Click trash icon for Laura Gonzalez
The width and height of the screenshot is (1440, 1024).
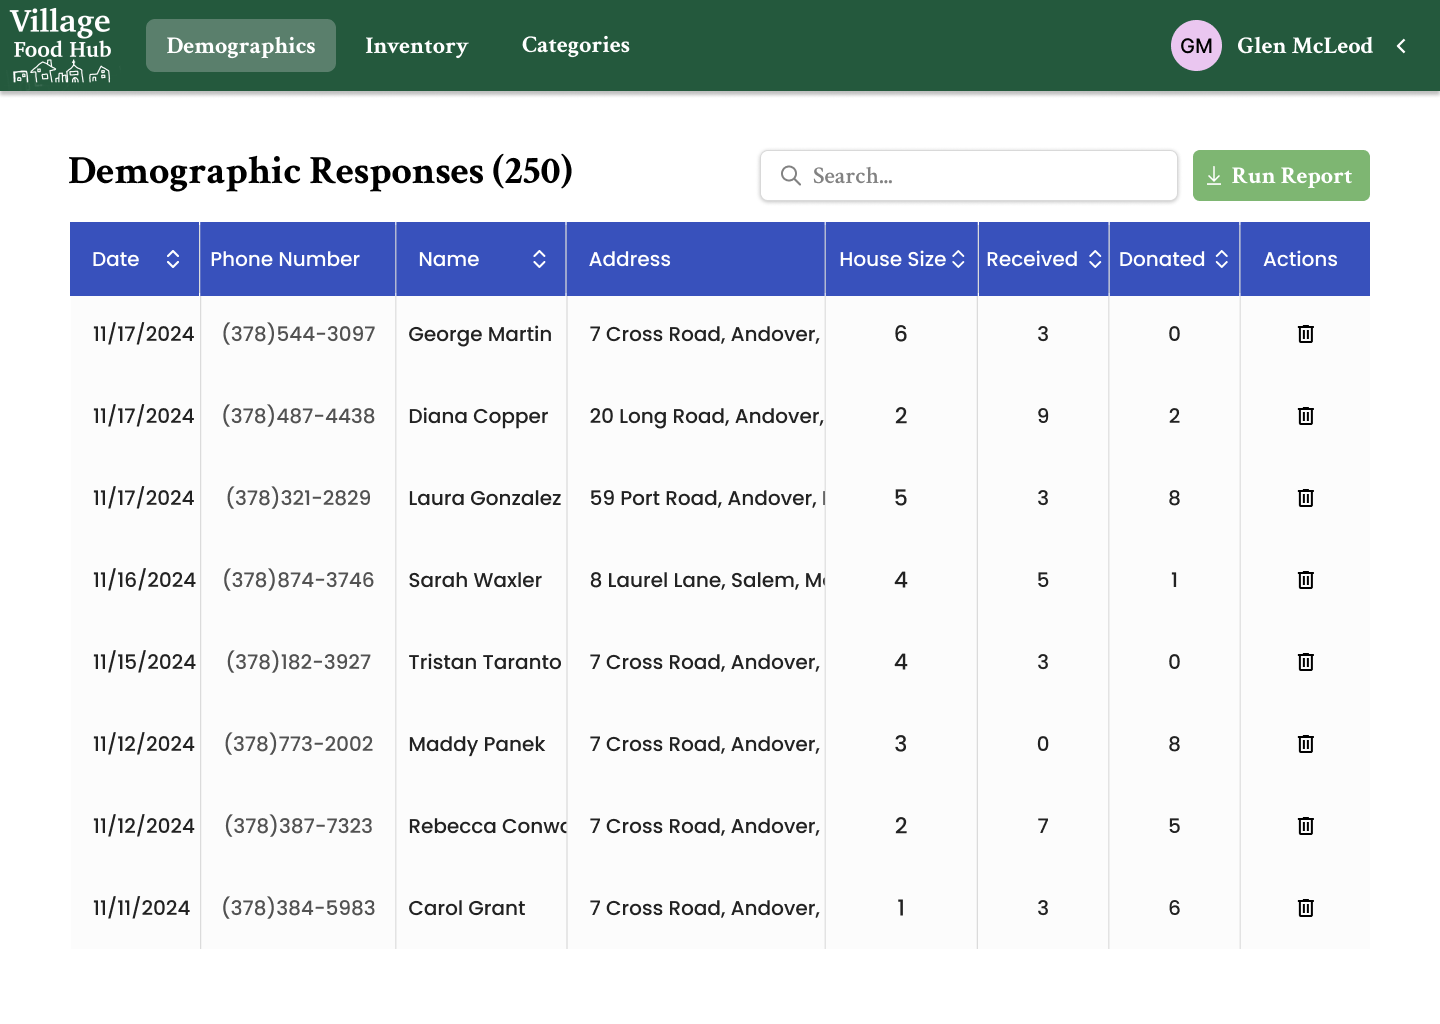[x=1305, y=498]
